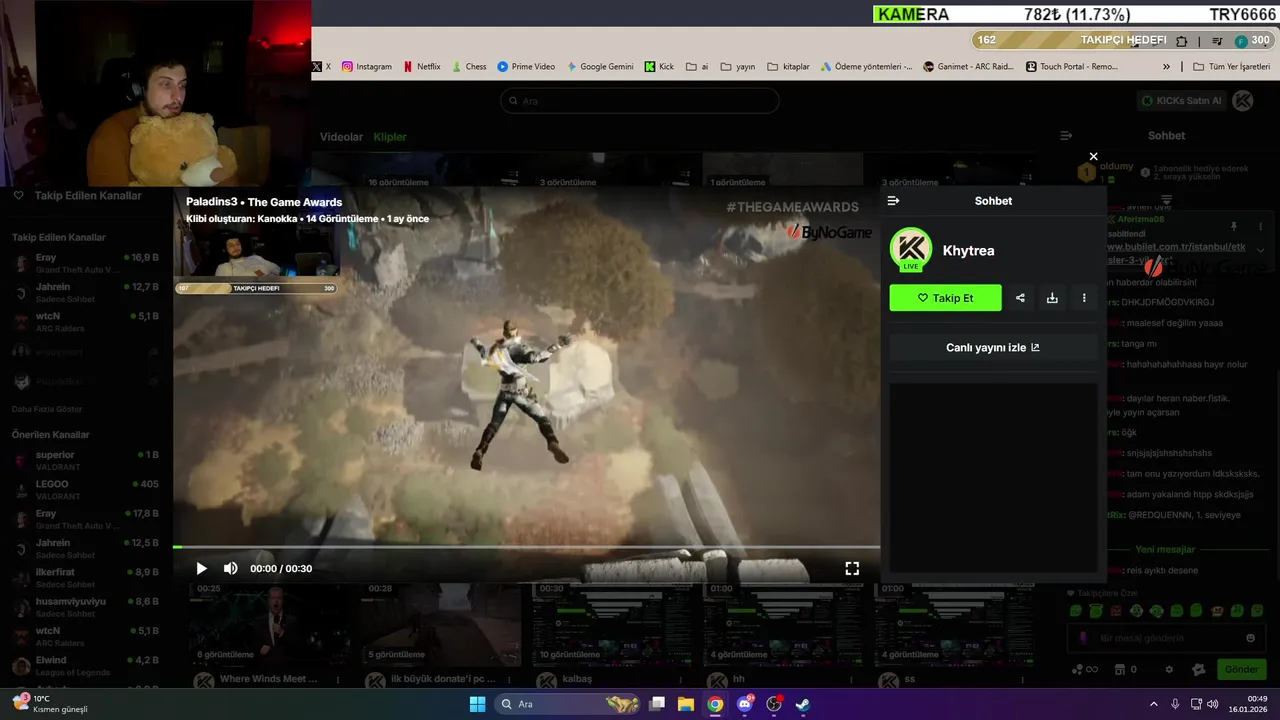Screen dimensions: 1280x720
Task: Click Daha Fazla Göster
Action: click(47, 409)
